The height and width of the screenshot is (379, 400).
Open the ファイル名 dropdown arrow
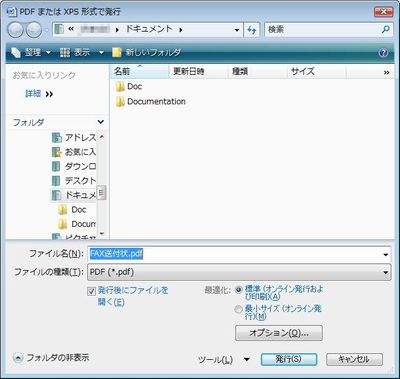tap(386, 255)
